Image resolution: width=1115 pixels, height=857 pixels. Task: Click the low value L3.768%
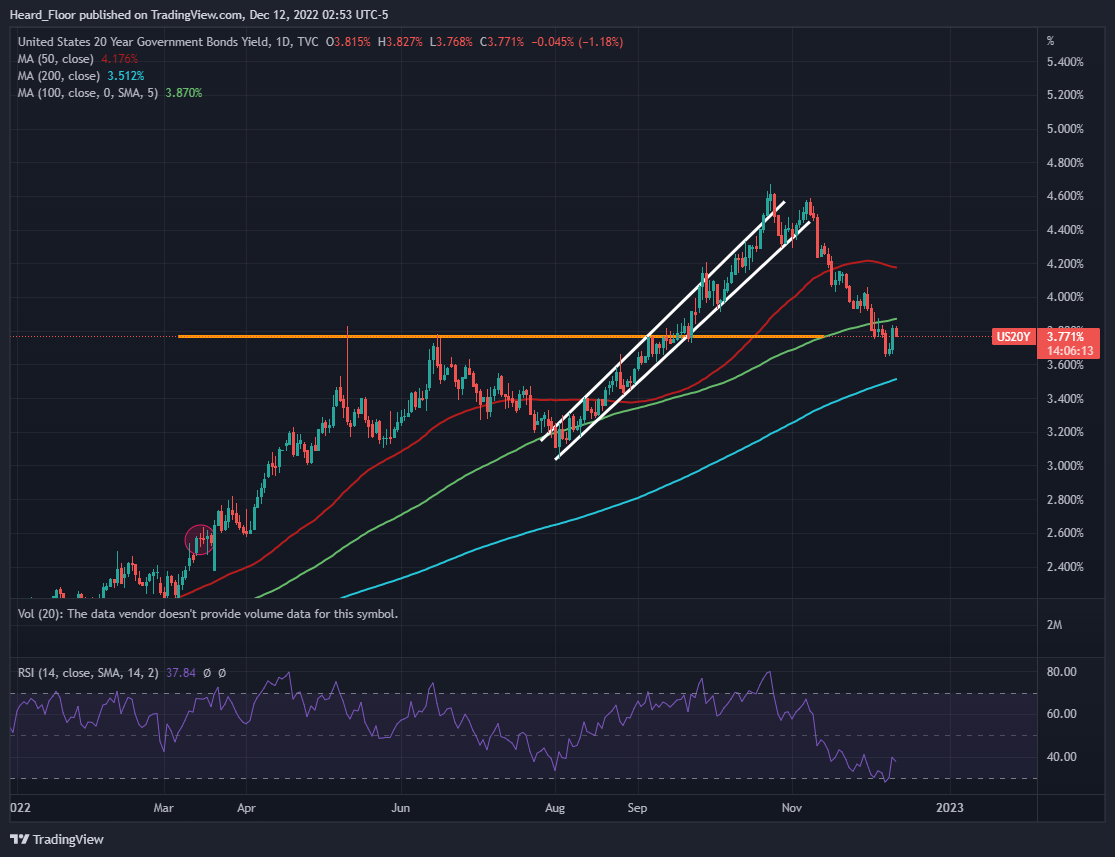451,42
